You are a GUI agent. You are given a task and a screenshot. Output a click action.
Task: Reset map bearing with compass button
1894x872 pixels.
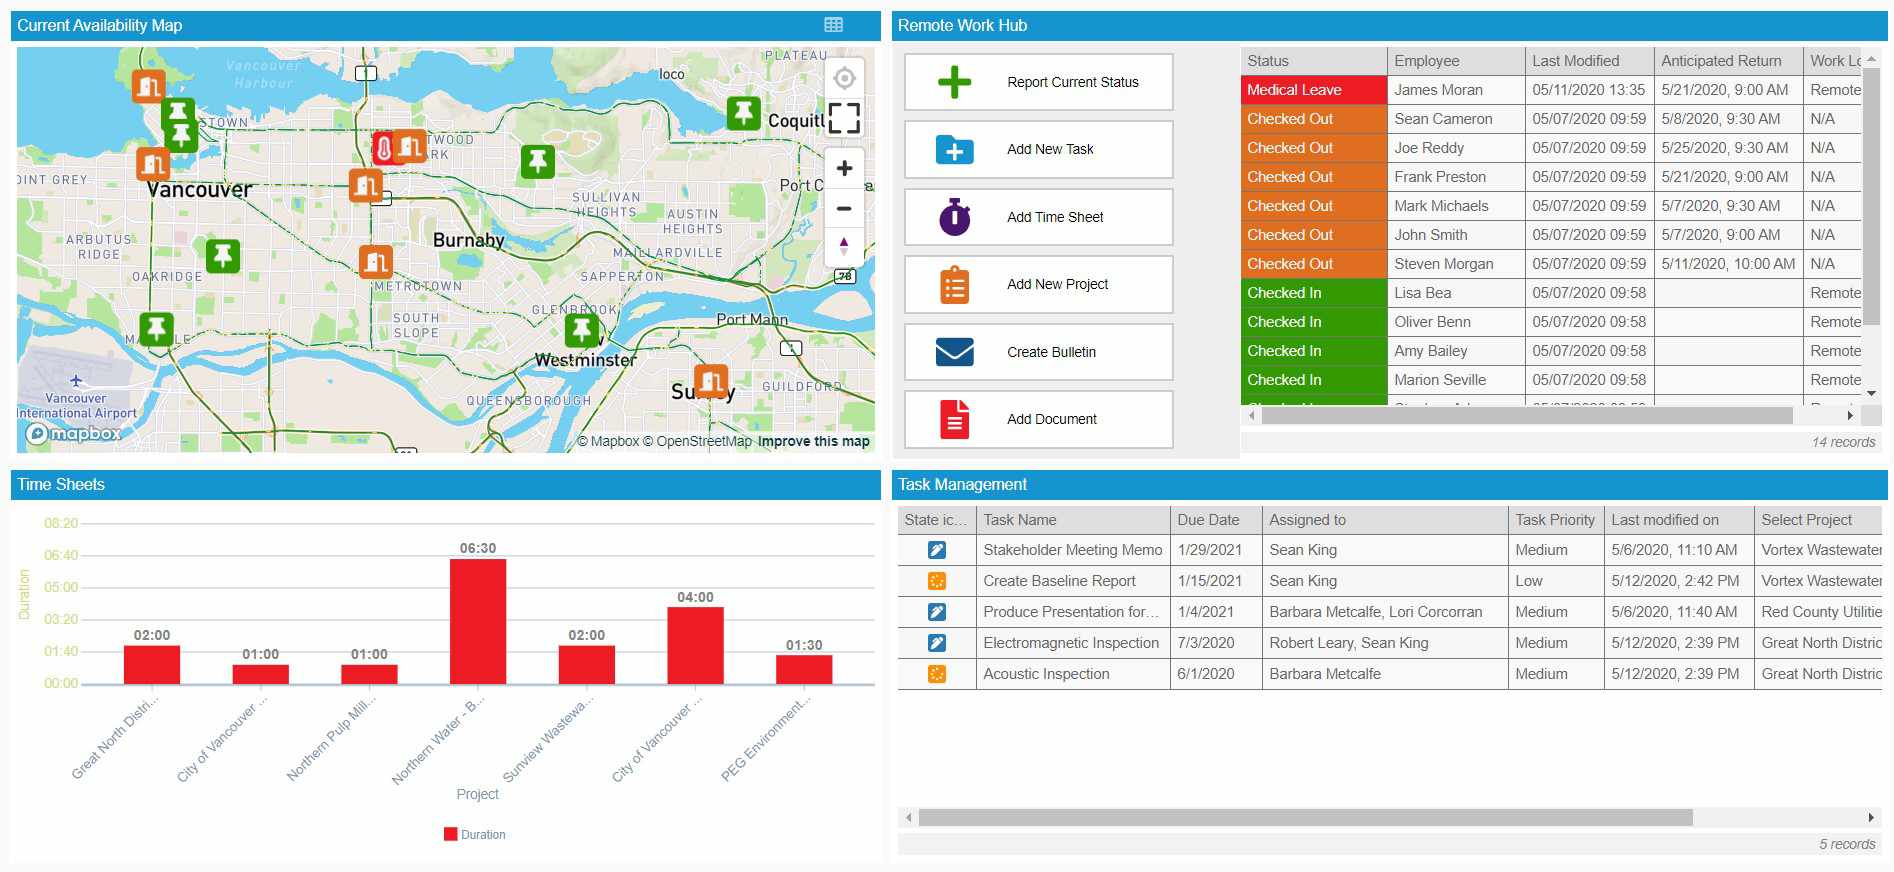coord(844,246)
